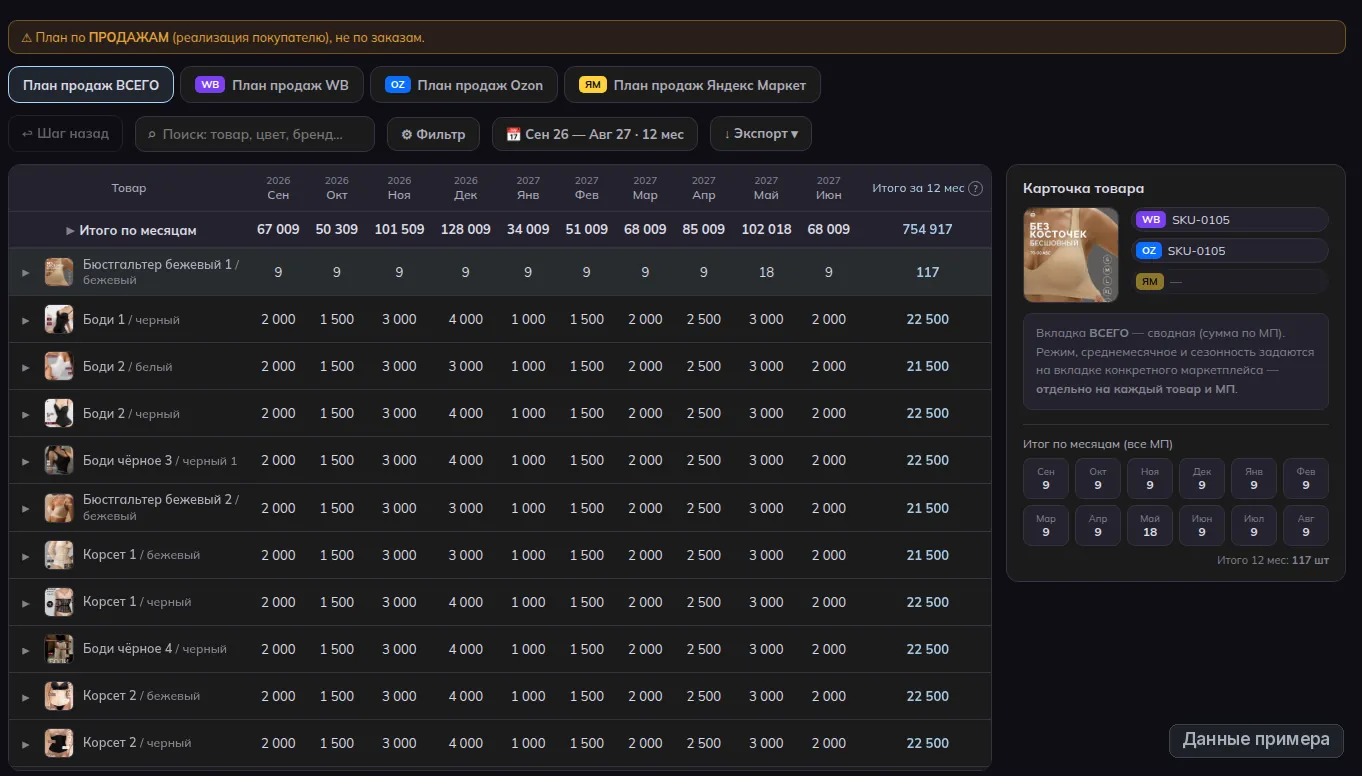Click the WB SKU-0105 badge in product card
1362x776 pixels.
pos(1230,220)
